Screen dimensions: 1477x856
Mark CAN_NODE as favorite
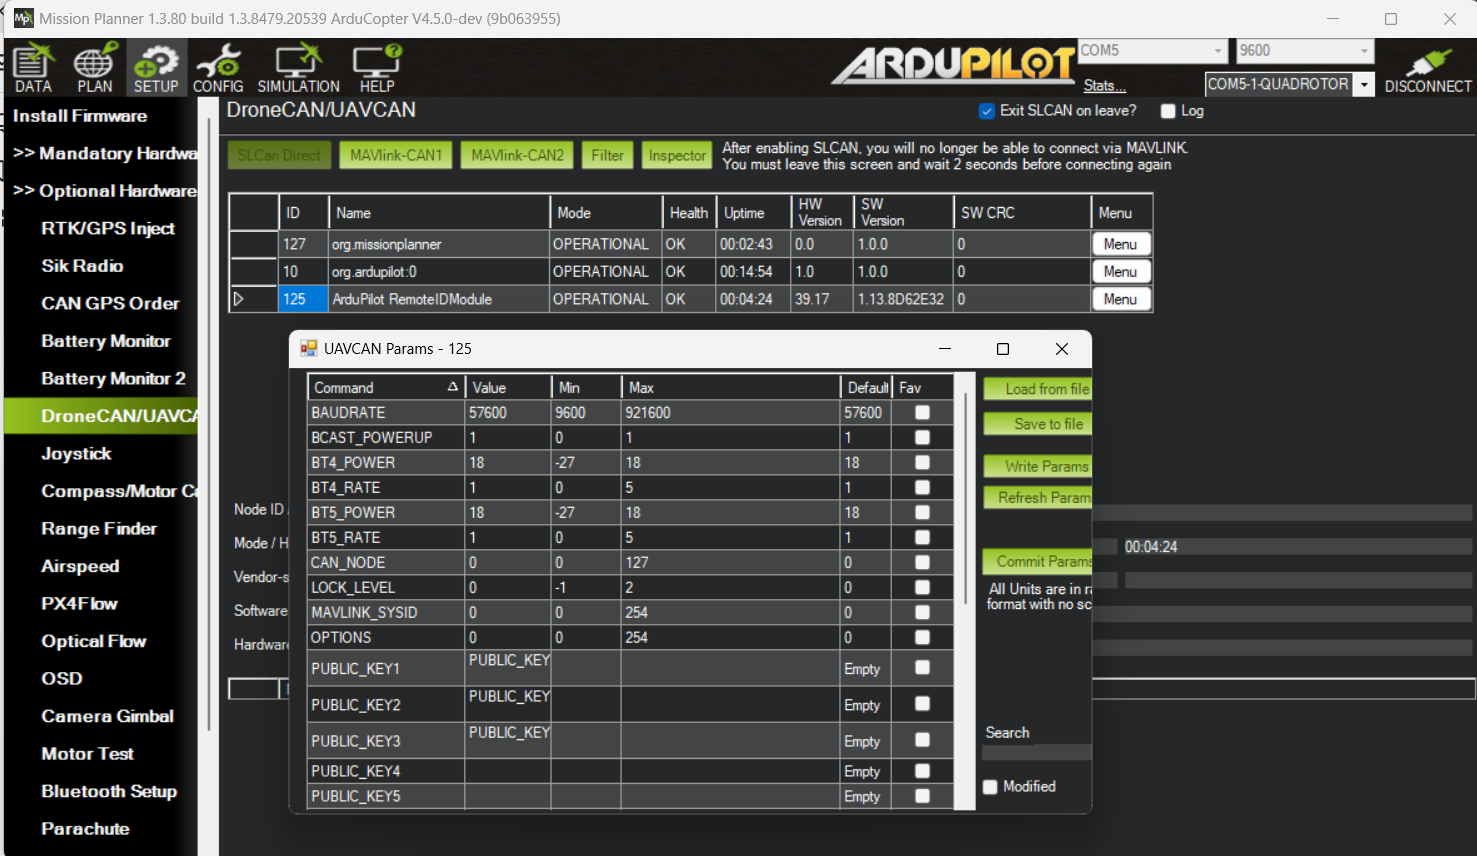point(922,562)
